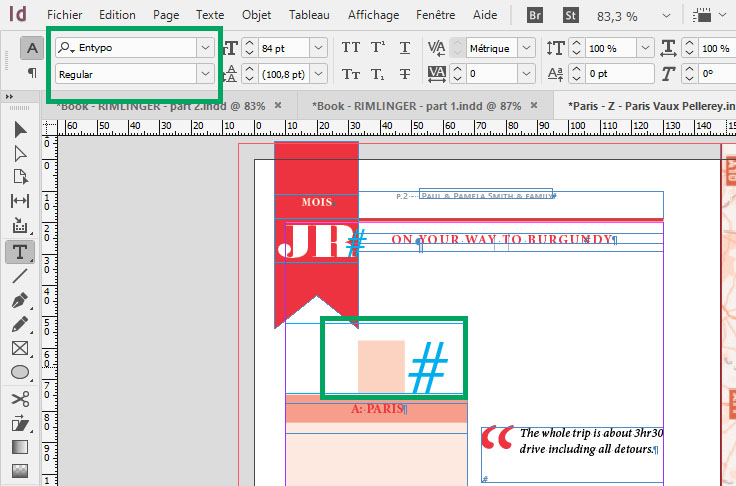Select the Pencil tool
Image resolution: width=736 pixels, height=486 pixels.
click(x=19, y=324)
